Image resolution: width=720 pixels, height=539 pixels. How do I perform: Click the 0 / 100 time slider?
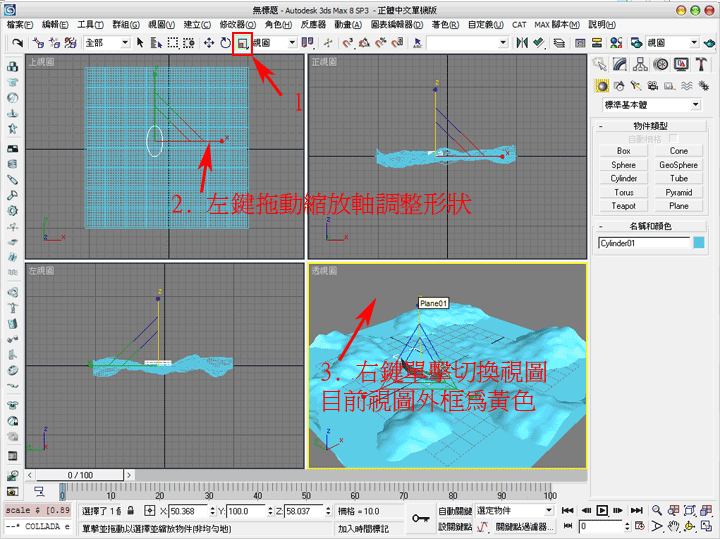80,475
